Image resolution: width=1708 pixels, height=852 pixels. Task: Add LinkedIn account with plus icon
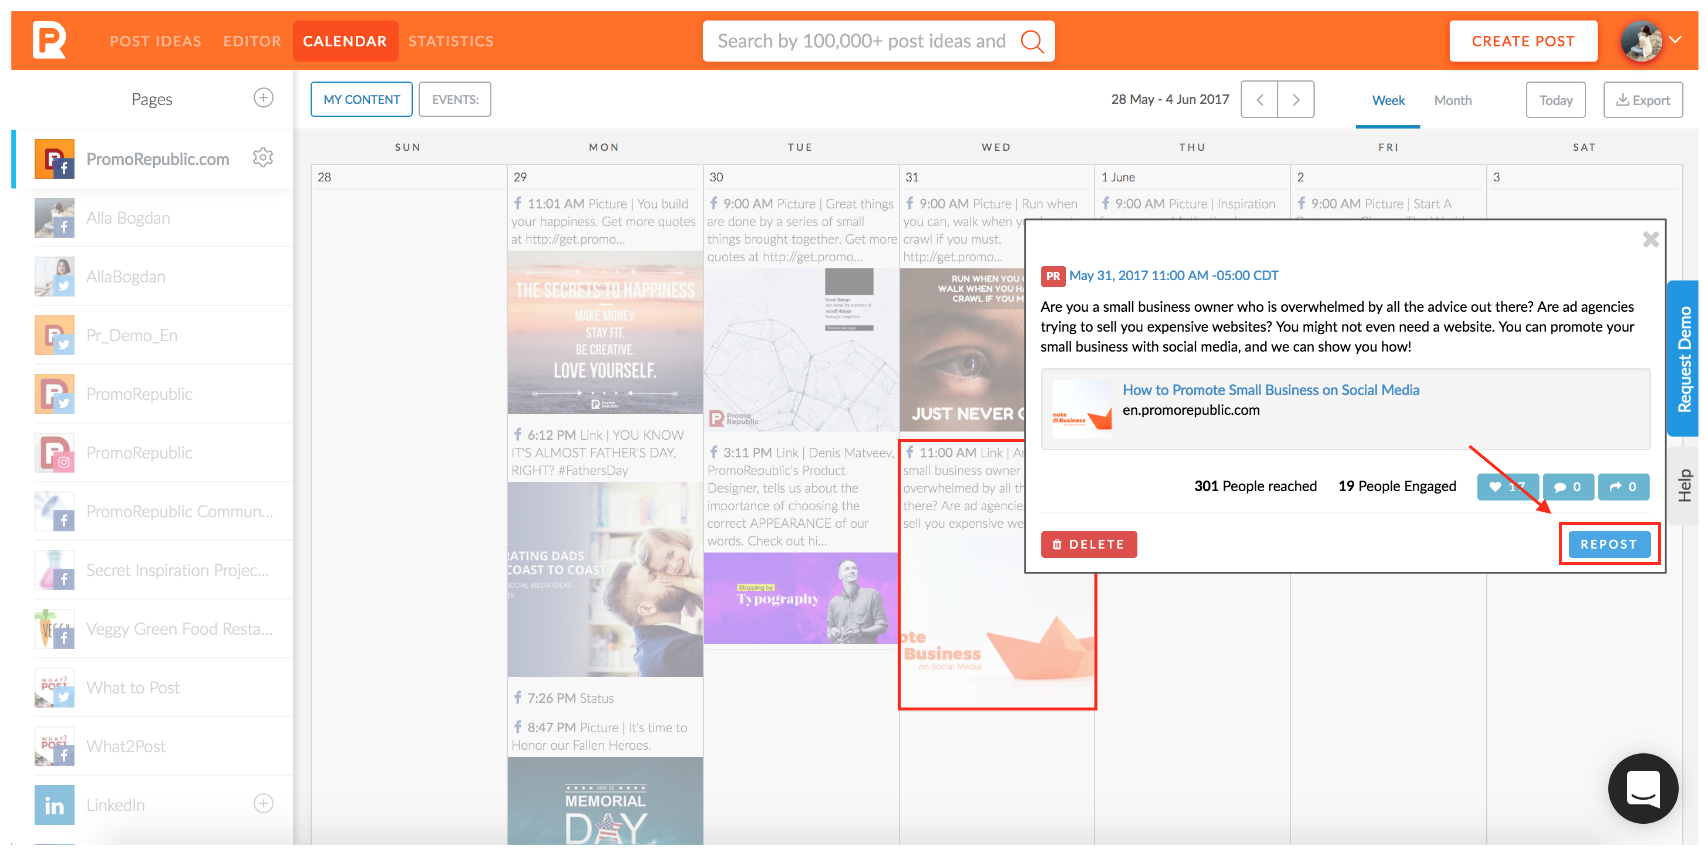point(263,803)
